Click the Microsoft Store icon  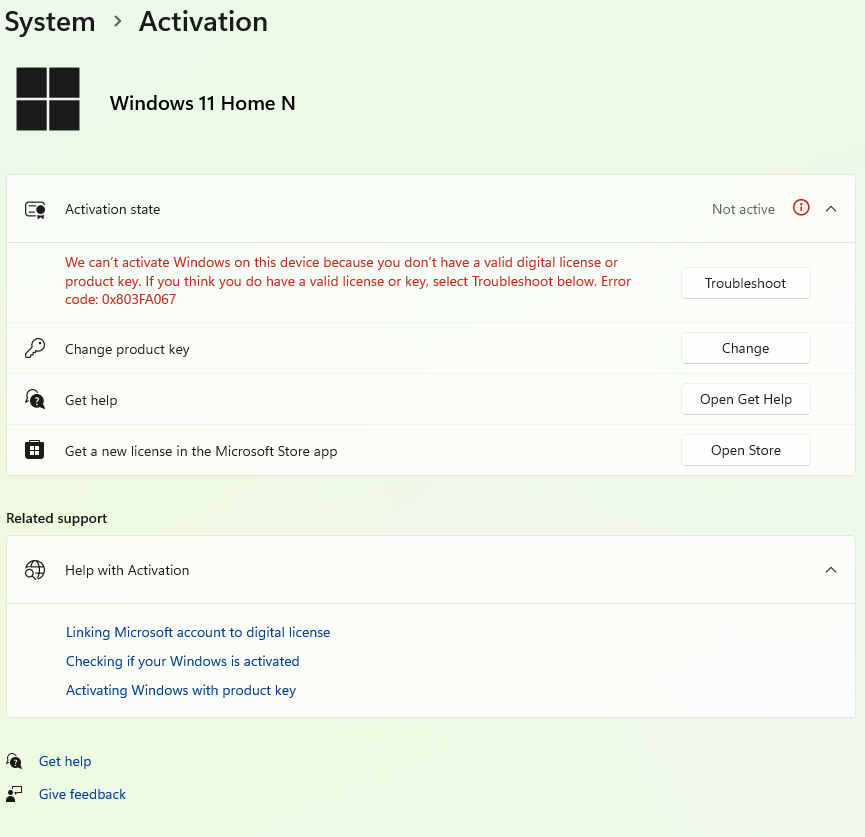click(34, 450)
